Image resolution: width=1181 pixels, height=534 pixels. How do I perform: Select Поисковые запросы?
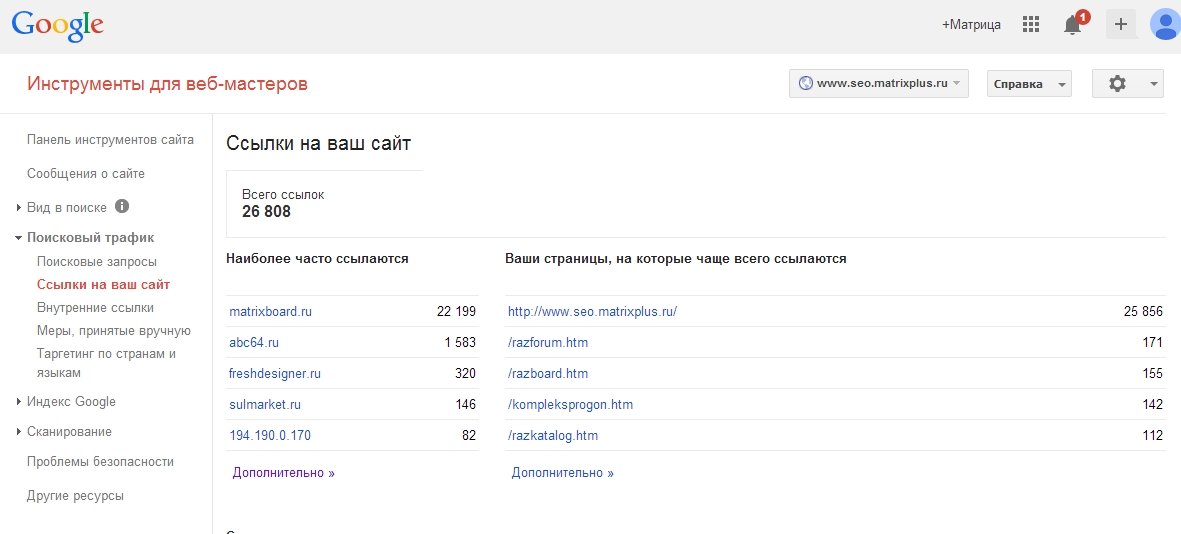click(x=97, y=262)
